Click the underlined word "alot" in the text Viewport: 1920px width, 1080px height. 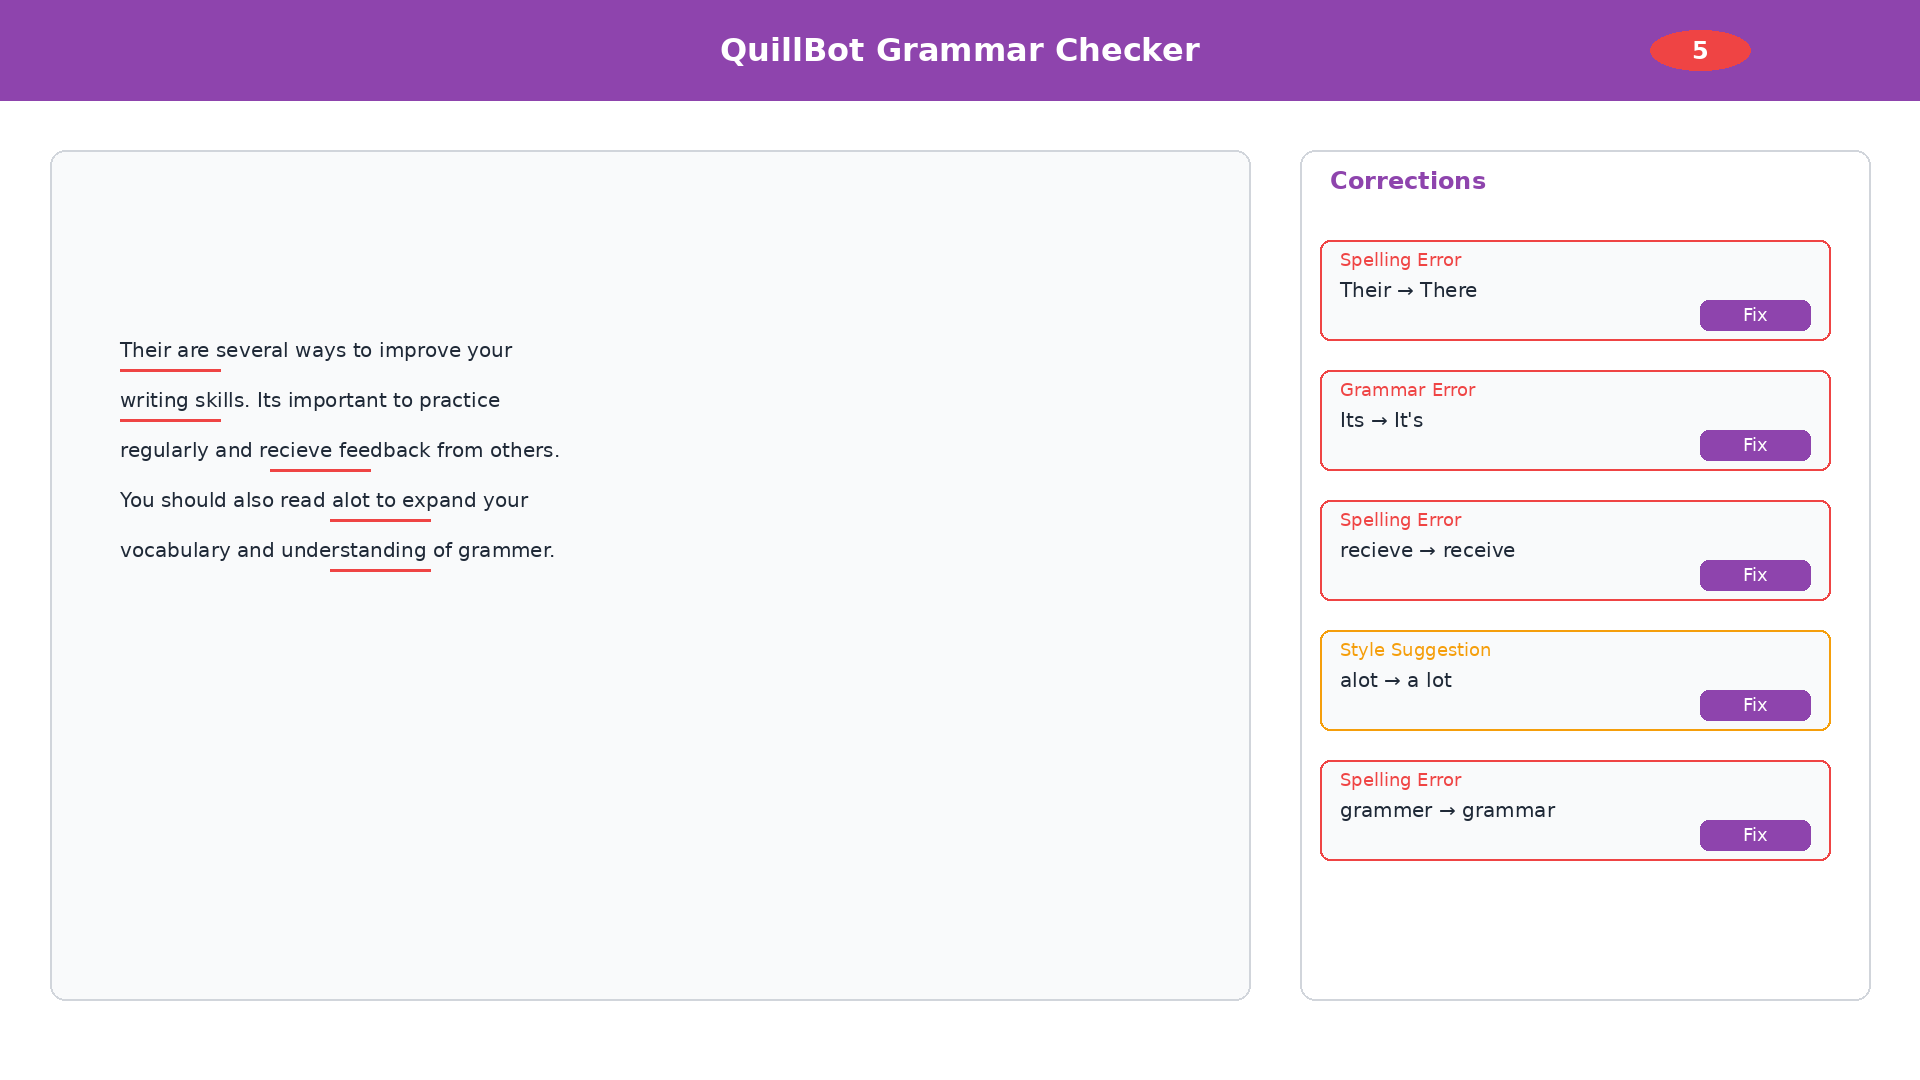click(351, 500)
